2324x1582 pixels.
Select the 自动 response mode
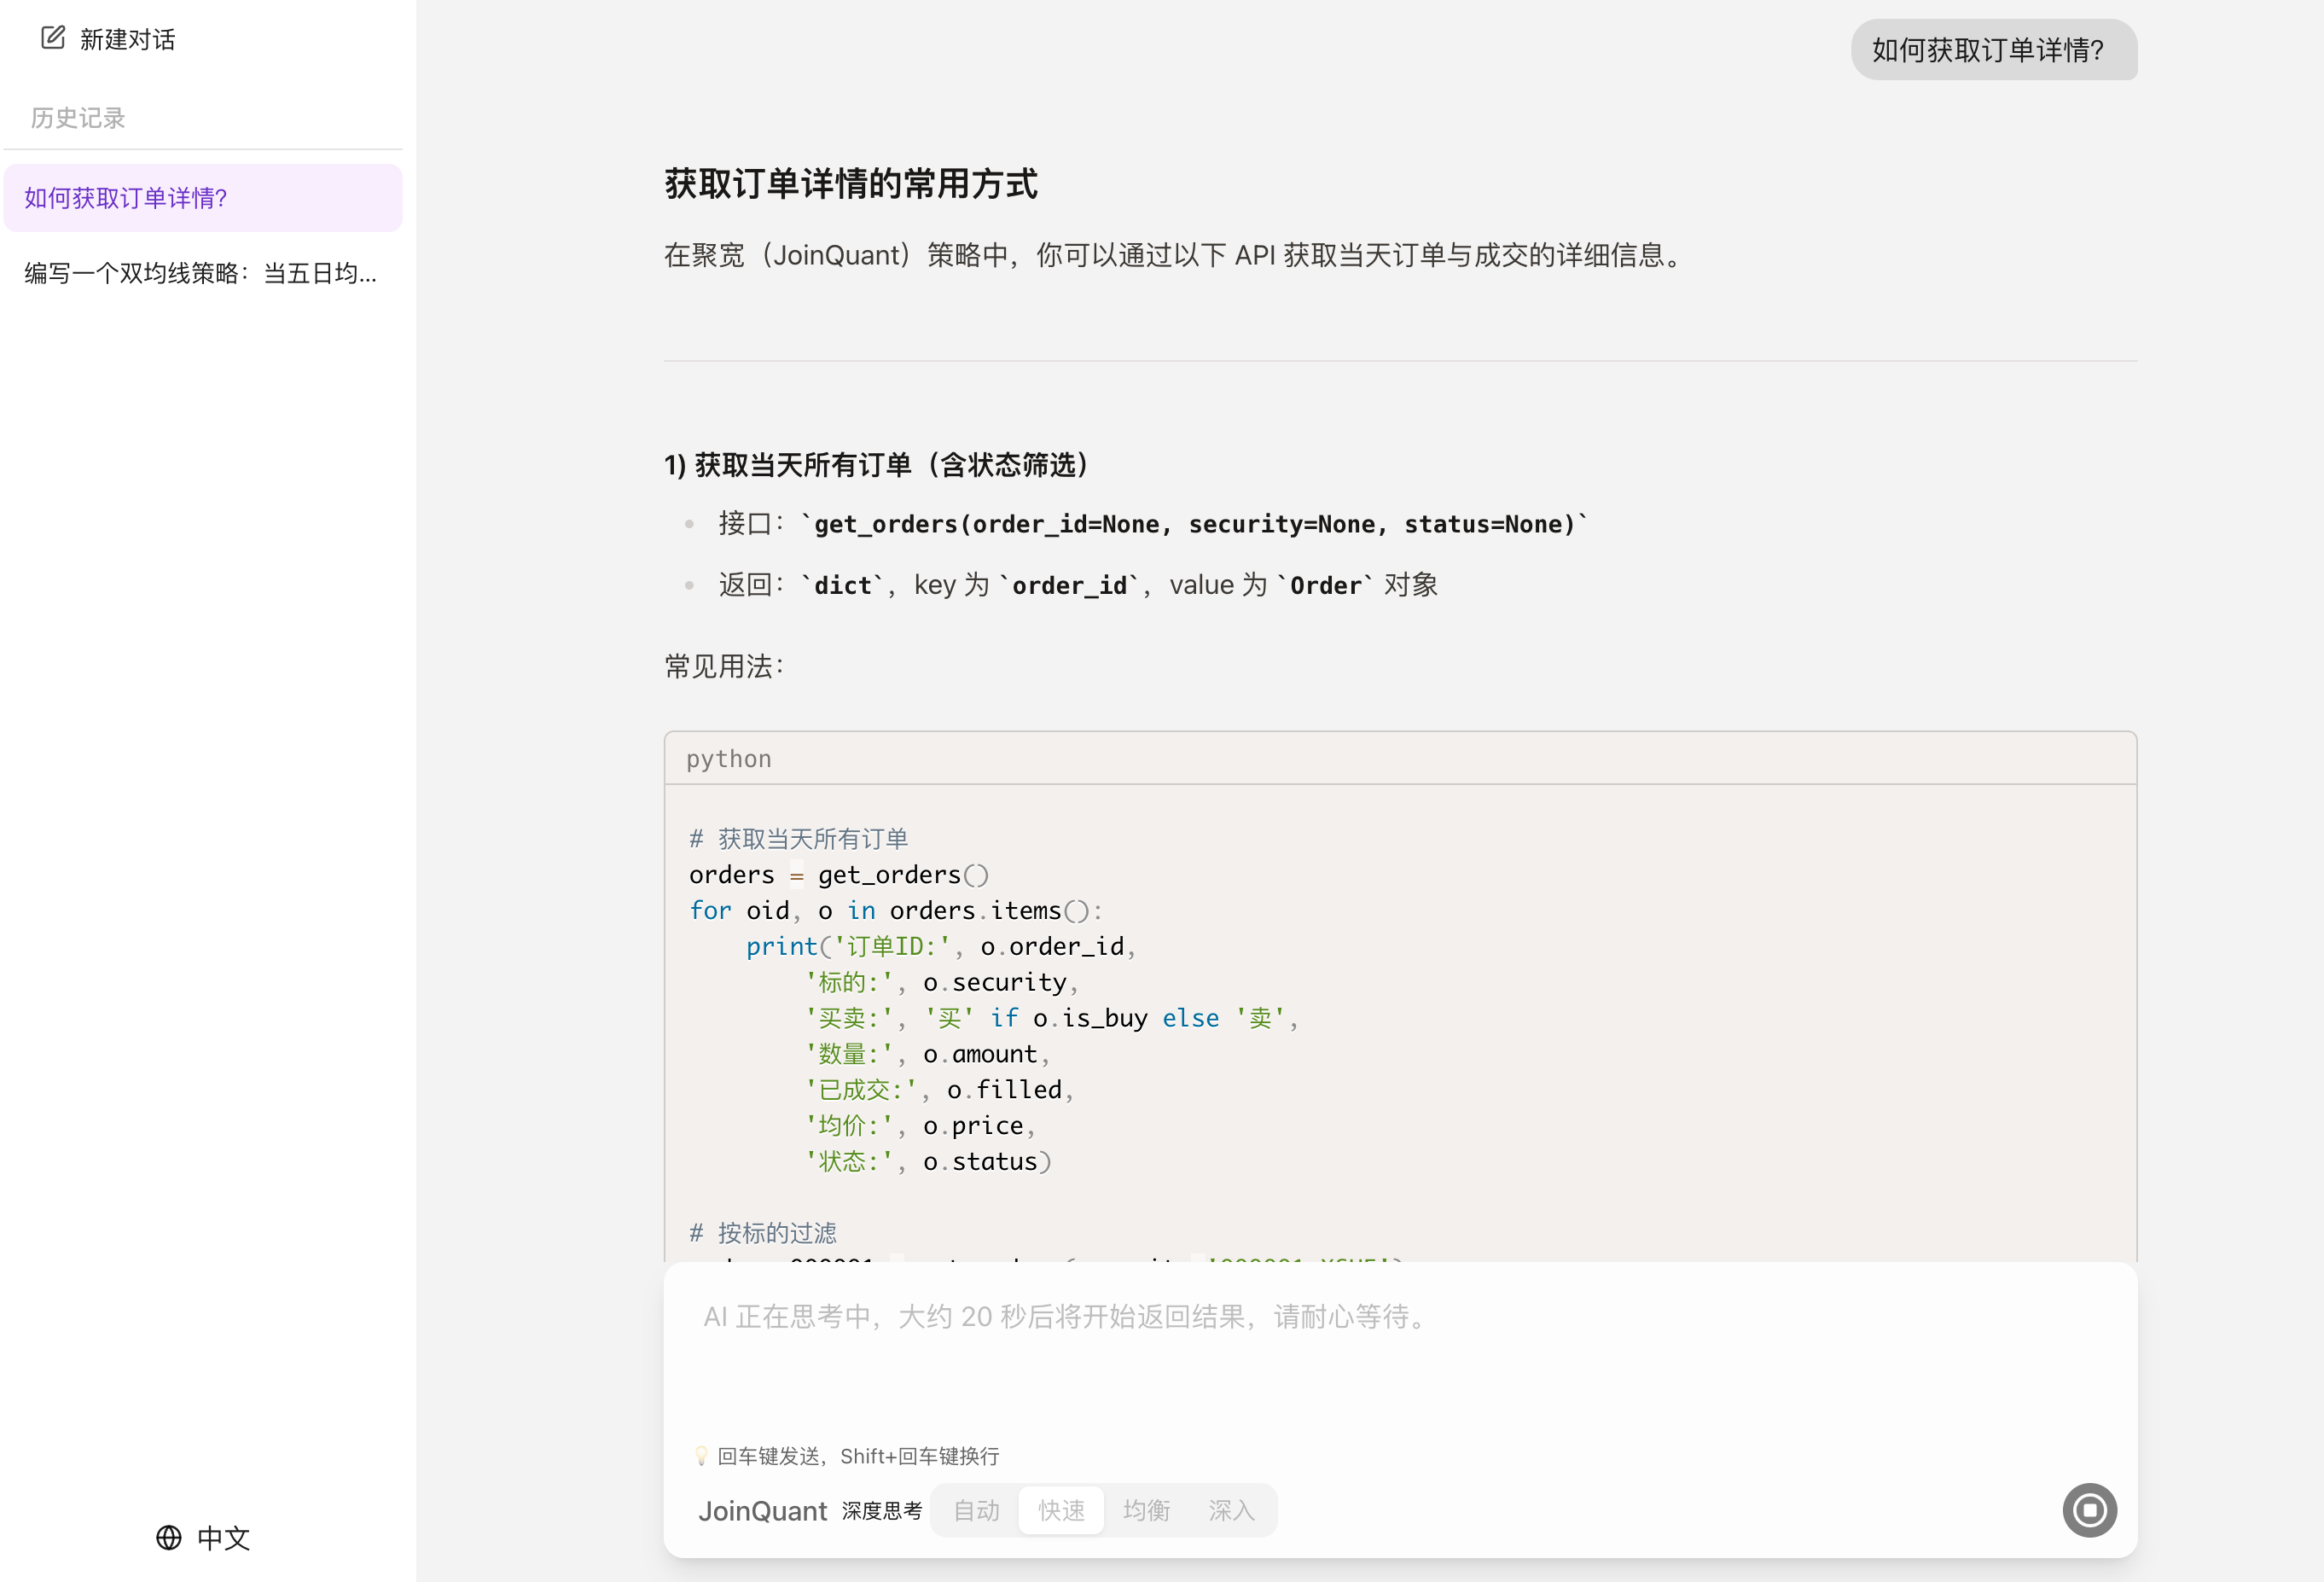(x=974, y=1510)
